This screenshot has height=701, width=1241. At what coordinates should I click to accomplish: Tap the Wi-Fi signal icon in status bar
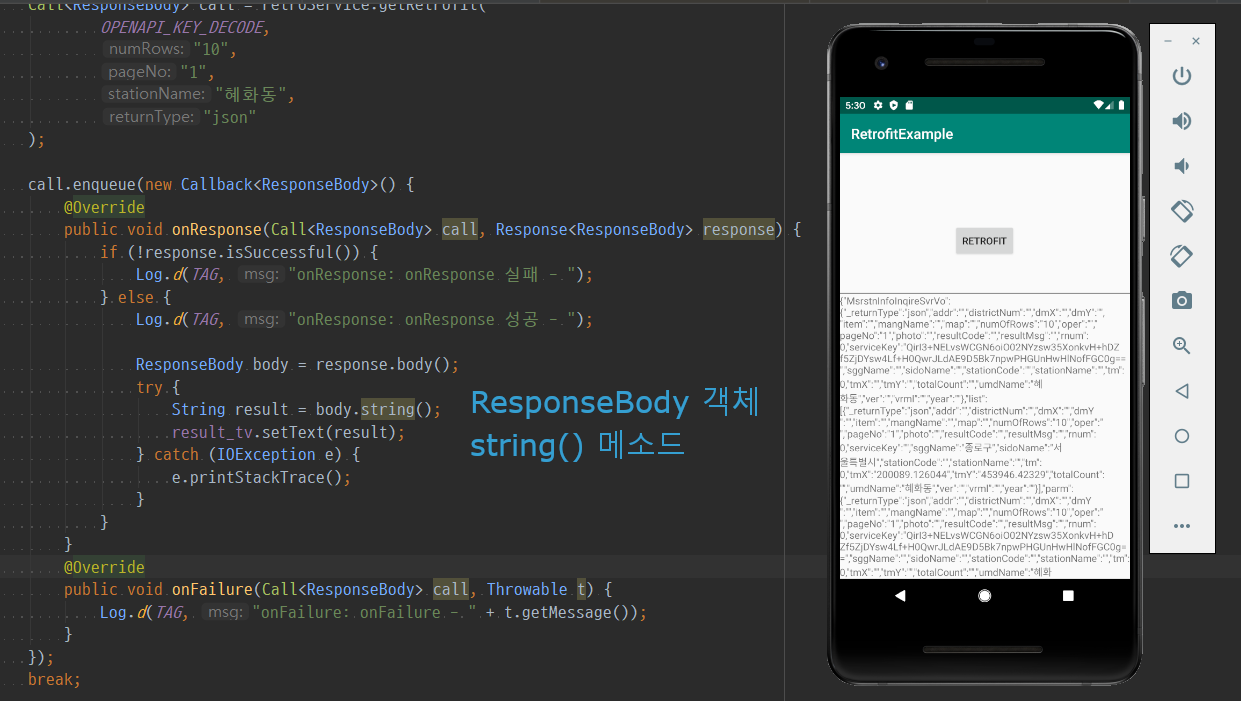point(1098,105)
